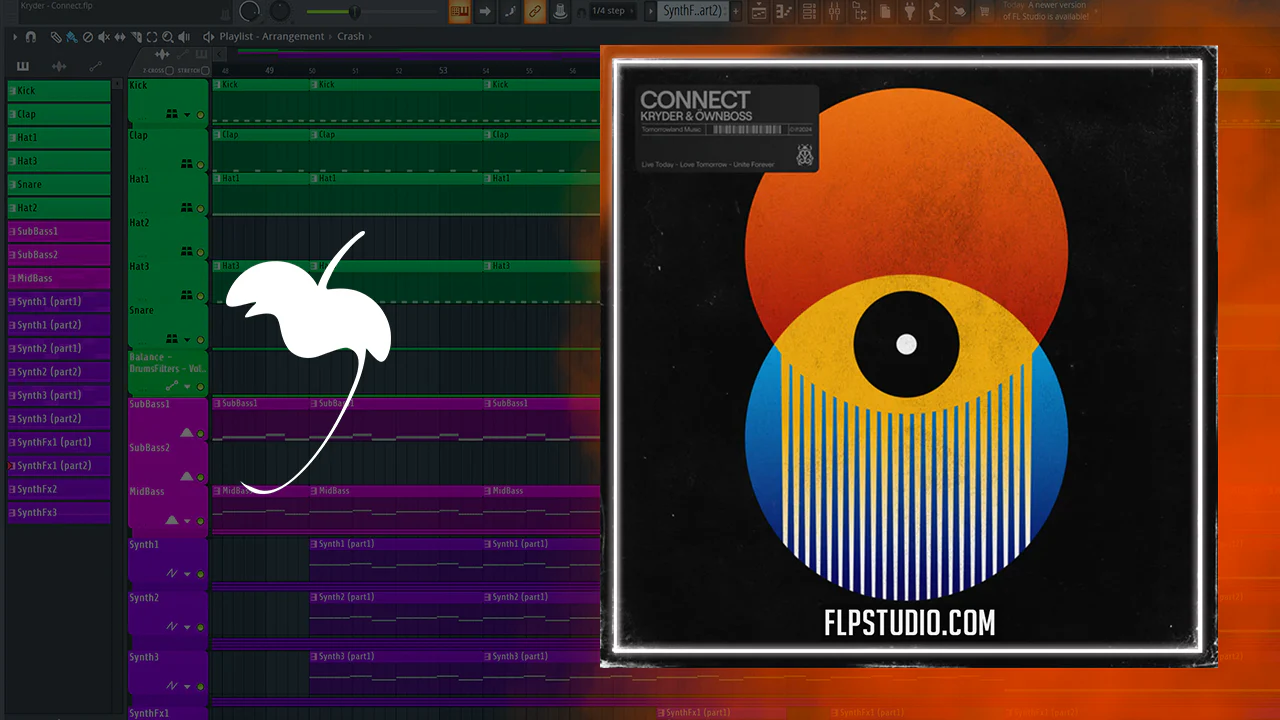Open the Playlist - Arrangement menu
This screenshot has height=720, width=1280.
(x=272, y=37)
